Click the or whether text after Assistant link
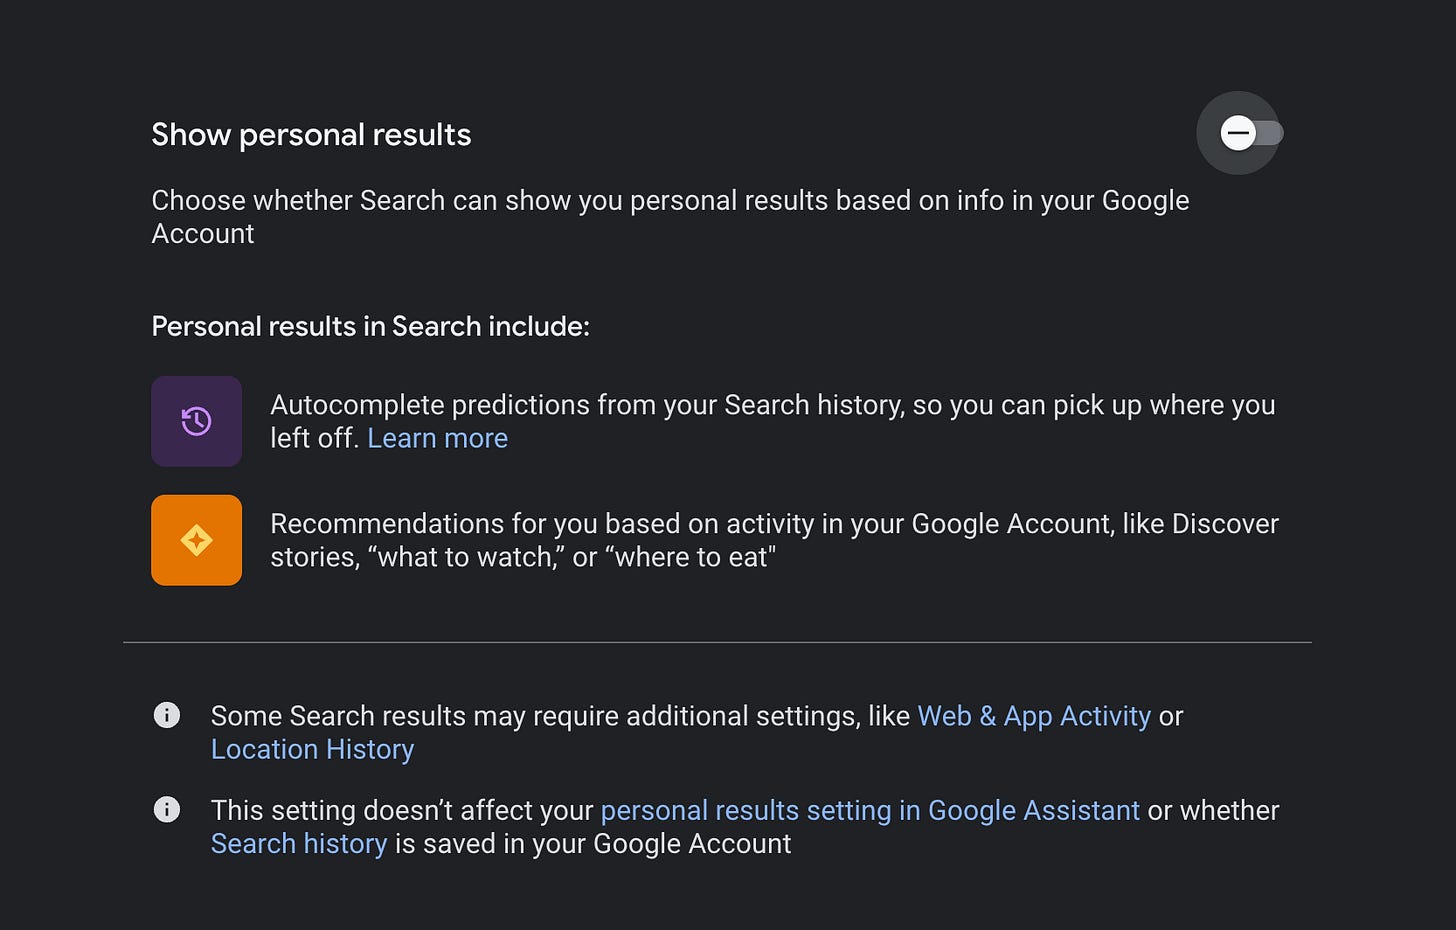The image size is (1456, 930). pyautogui.click(x=1213, y=810)
